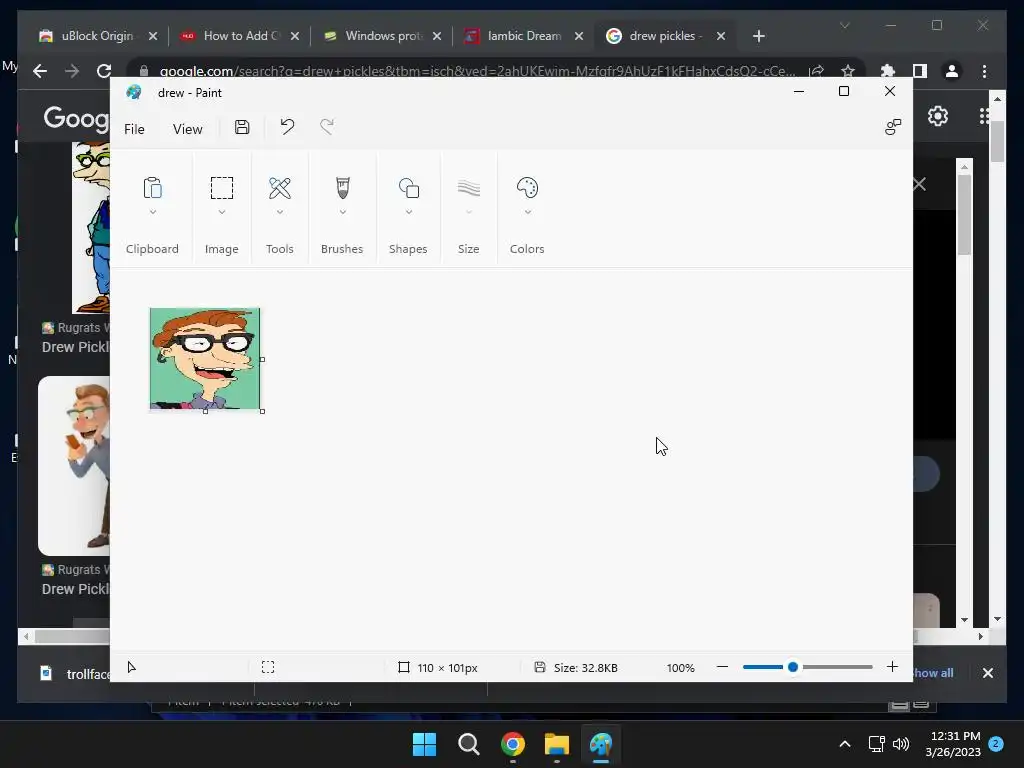Open the Tools pencil-and-brush icon
Image resolution: width=1024 pixels, height=768 pixels.
coord(280,188)
